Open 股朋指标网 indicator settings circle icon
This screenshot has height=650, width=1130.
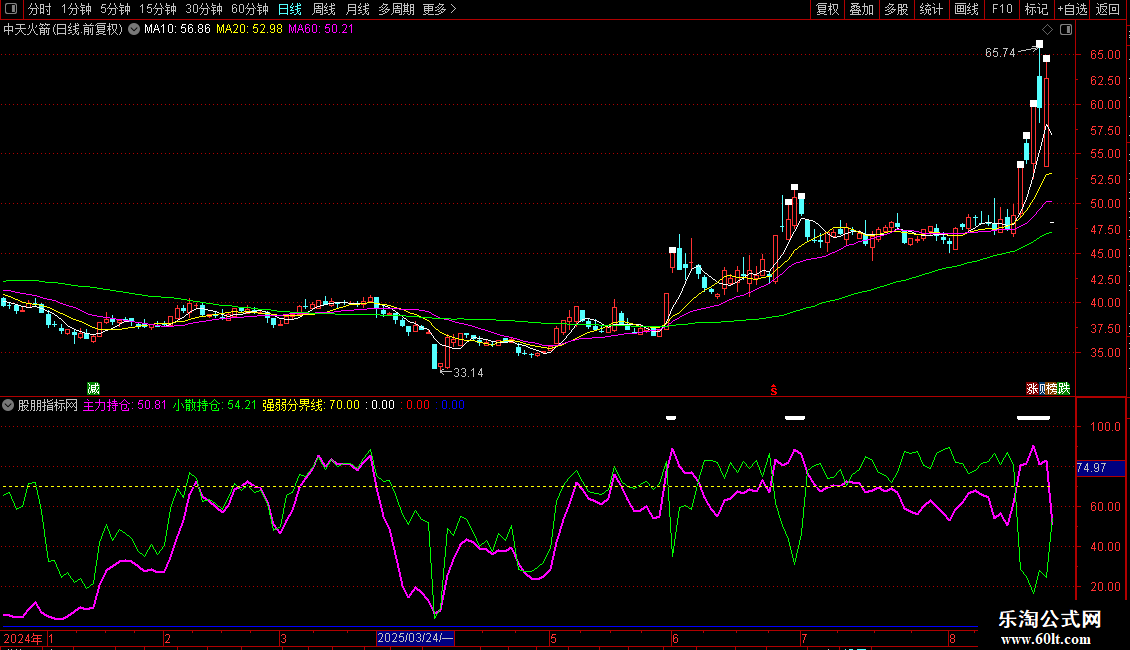(8, 405)
